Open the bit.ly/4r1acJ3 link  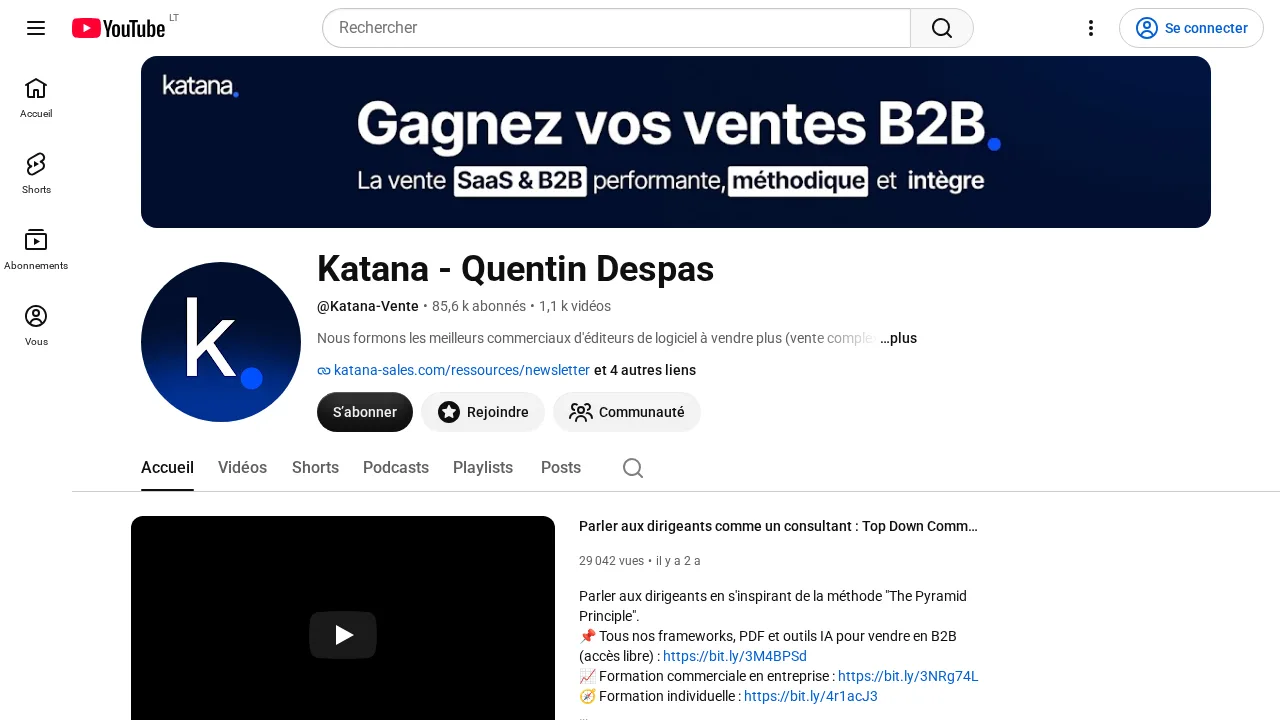pyautogui.click(x=811, y=696)
